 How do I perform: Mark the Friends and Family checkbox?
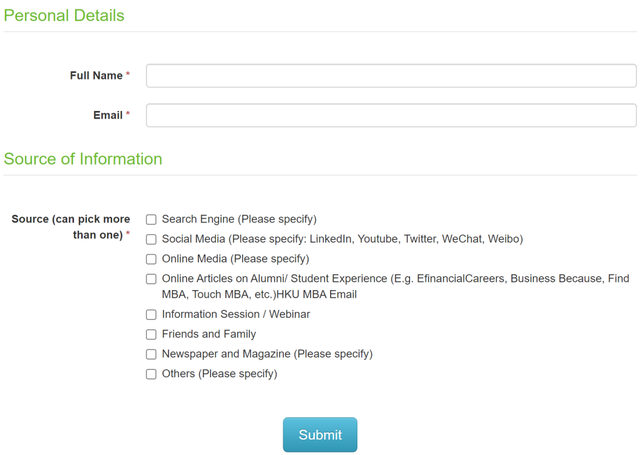point(151,335)
